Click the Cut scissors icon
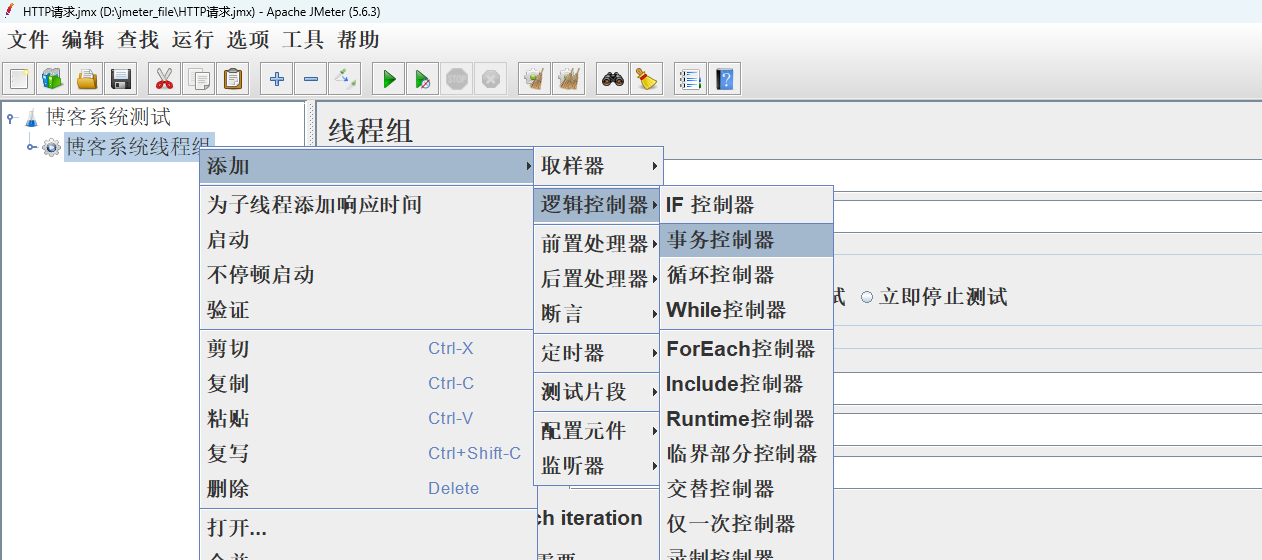 click(164, 78)
